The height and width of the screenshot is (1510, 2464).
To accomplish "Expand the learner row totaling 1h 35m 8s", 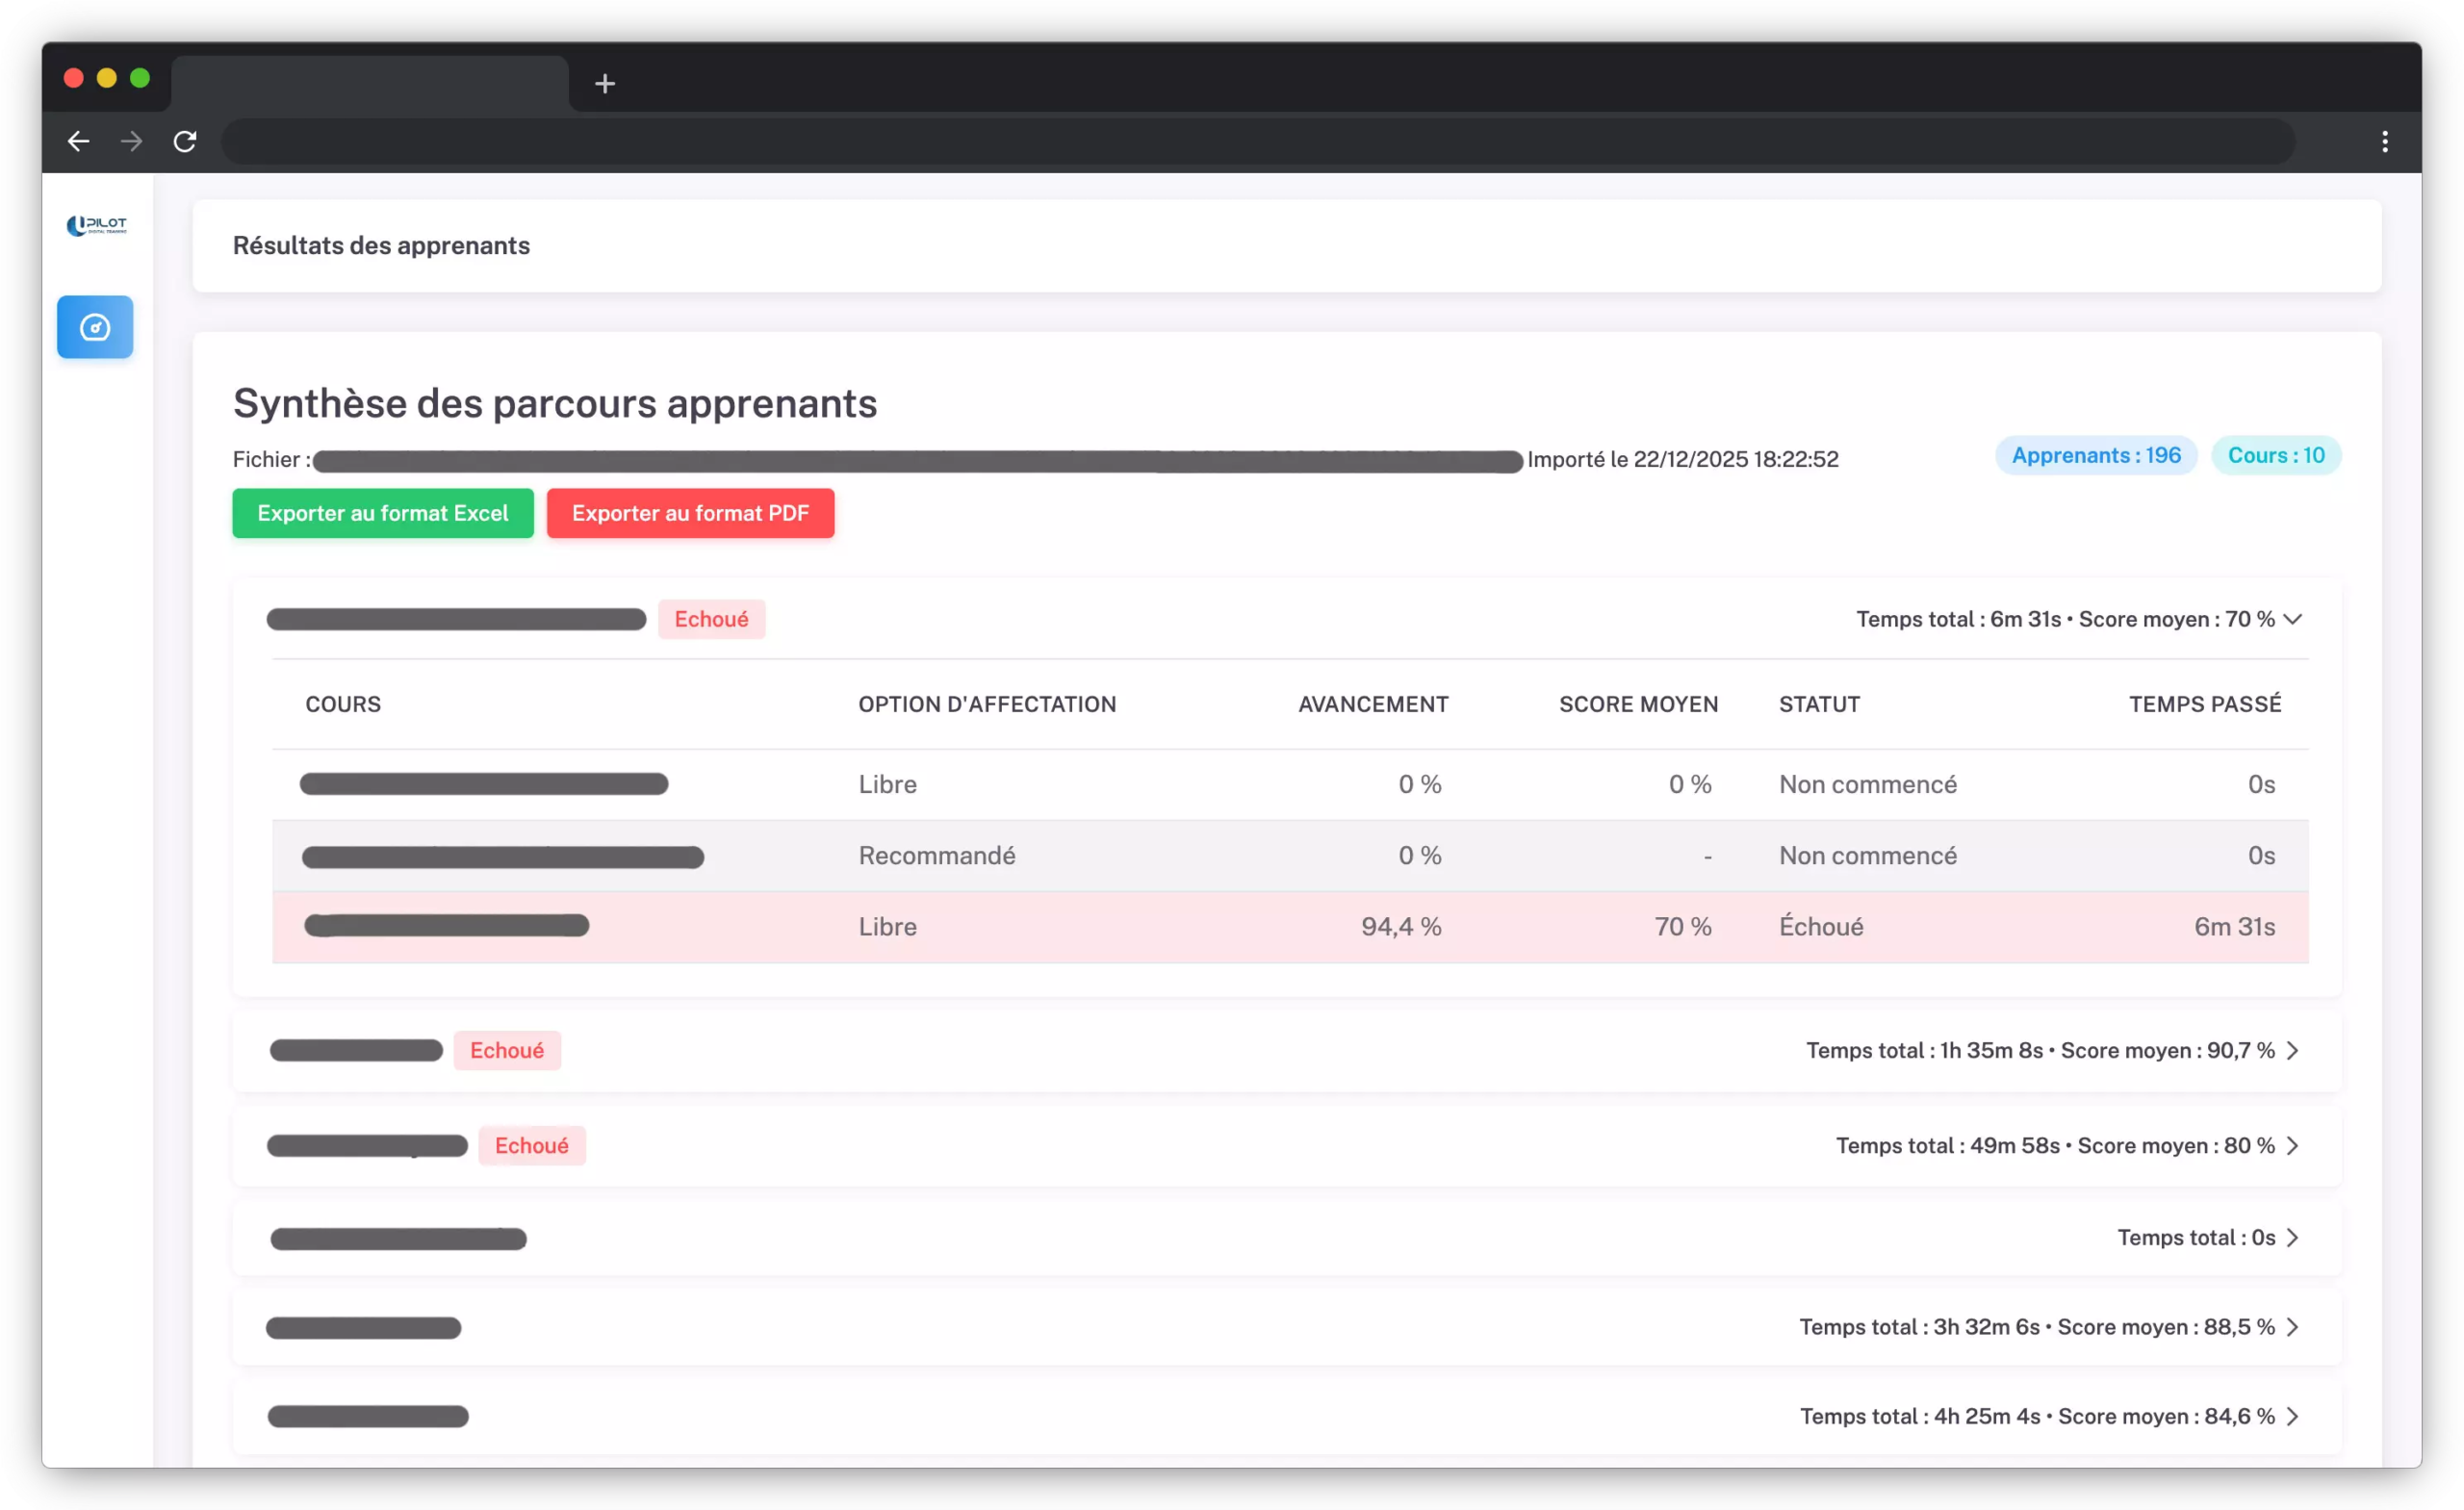I will click(x=2293, y=1050).
